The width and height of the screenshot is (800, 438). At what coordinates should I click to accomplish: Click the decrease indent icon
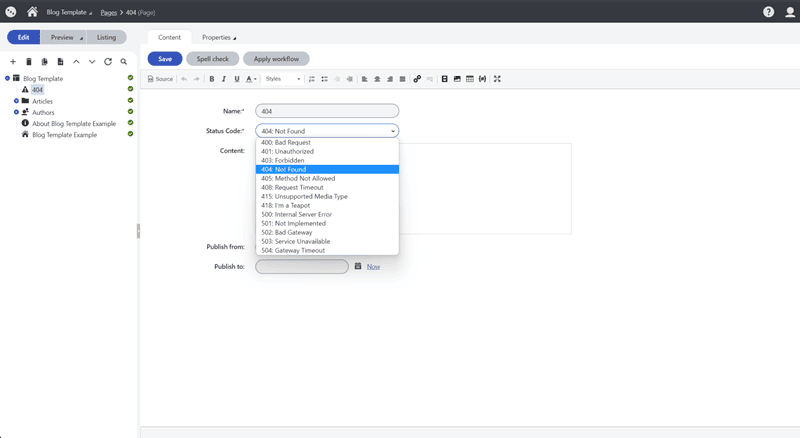337,79
